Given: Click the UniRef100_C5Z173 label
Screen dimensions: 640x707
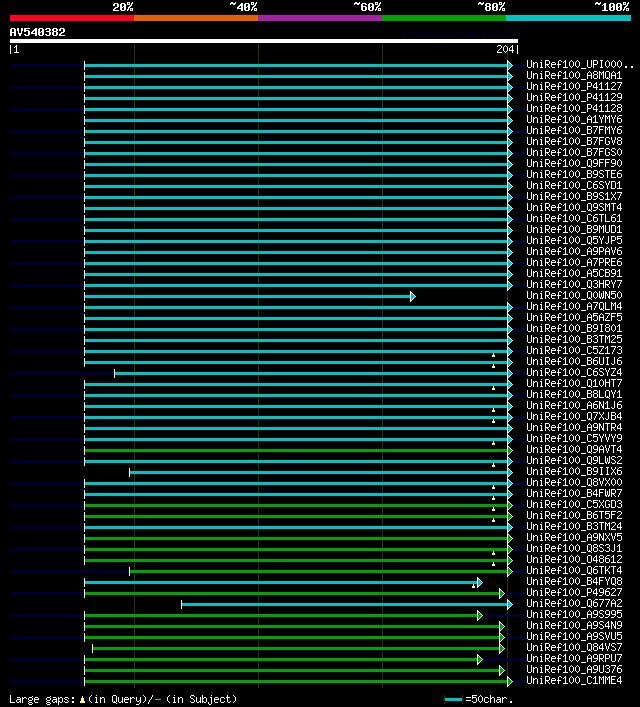Looking at the screenshot, I should coord(574,350).
